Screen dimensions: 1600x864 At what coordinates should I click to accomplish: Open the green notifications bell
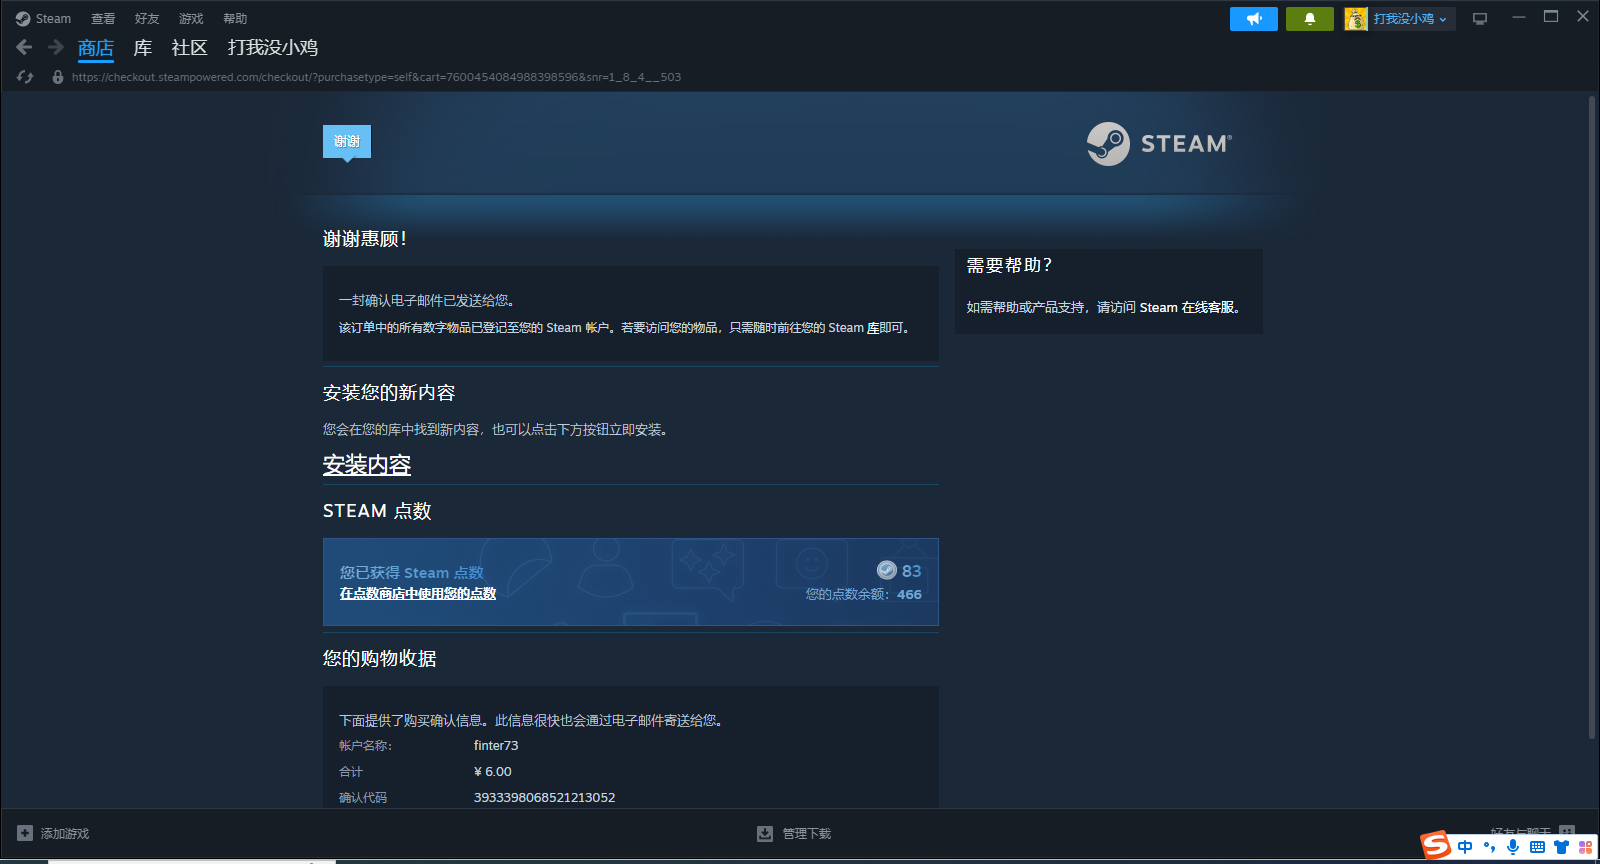[1310, 19]
